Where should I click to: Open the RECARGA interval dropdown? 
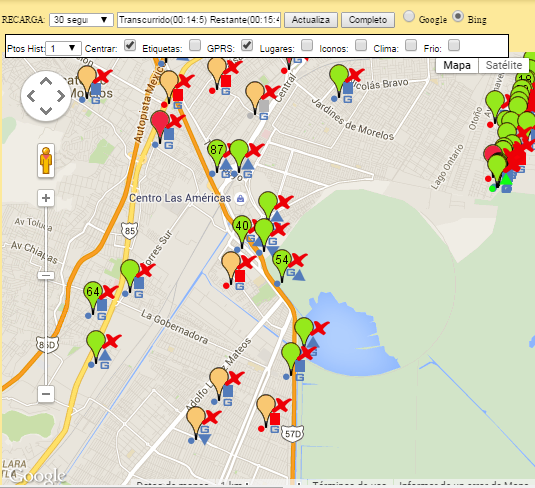(x=81, y=20)
